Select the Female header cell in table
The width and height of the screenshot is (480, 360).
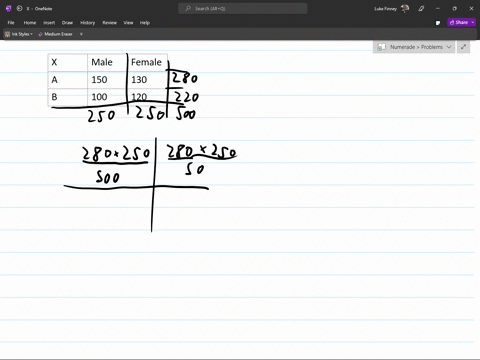click(147, 62)
